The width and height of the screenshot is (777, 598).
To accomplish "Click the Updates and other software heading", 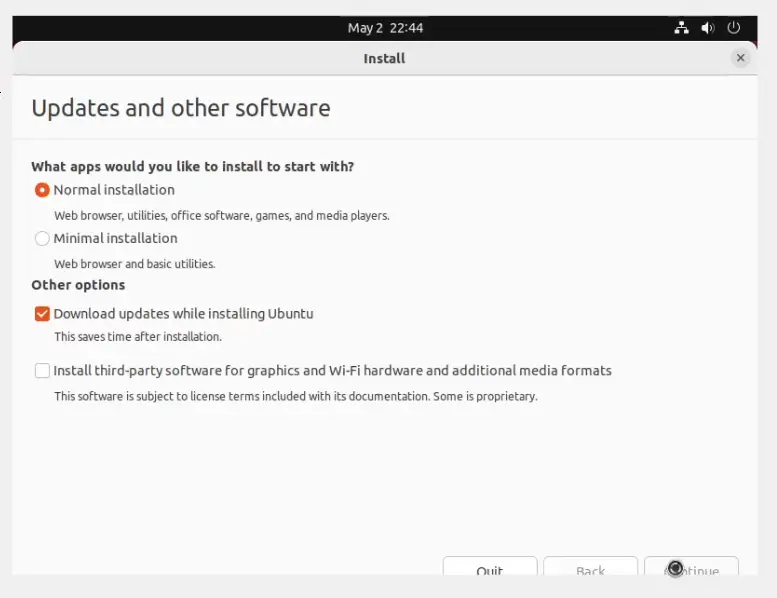I will (x=181, y=108).
